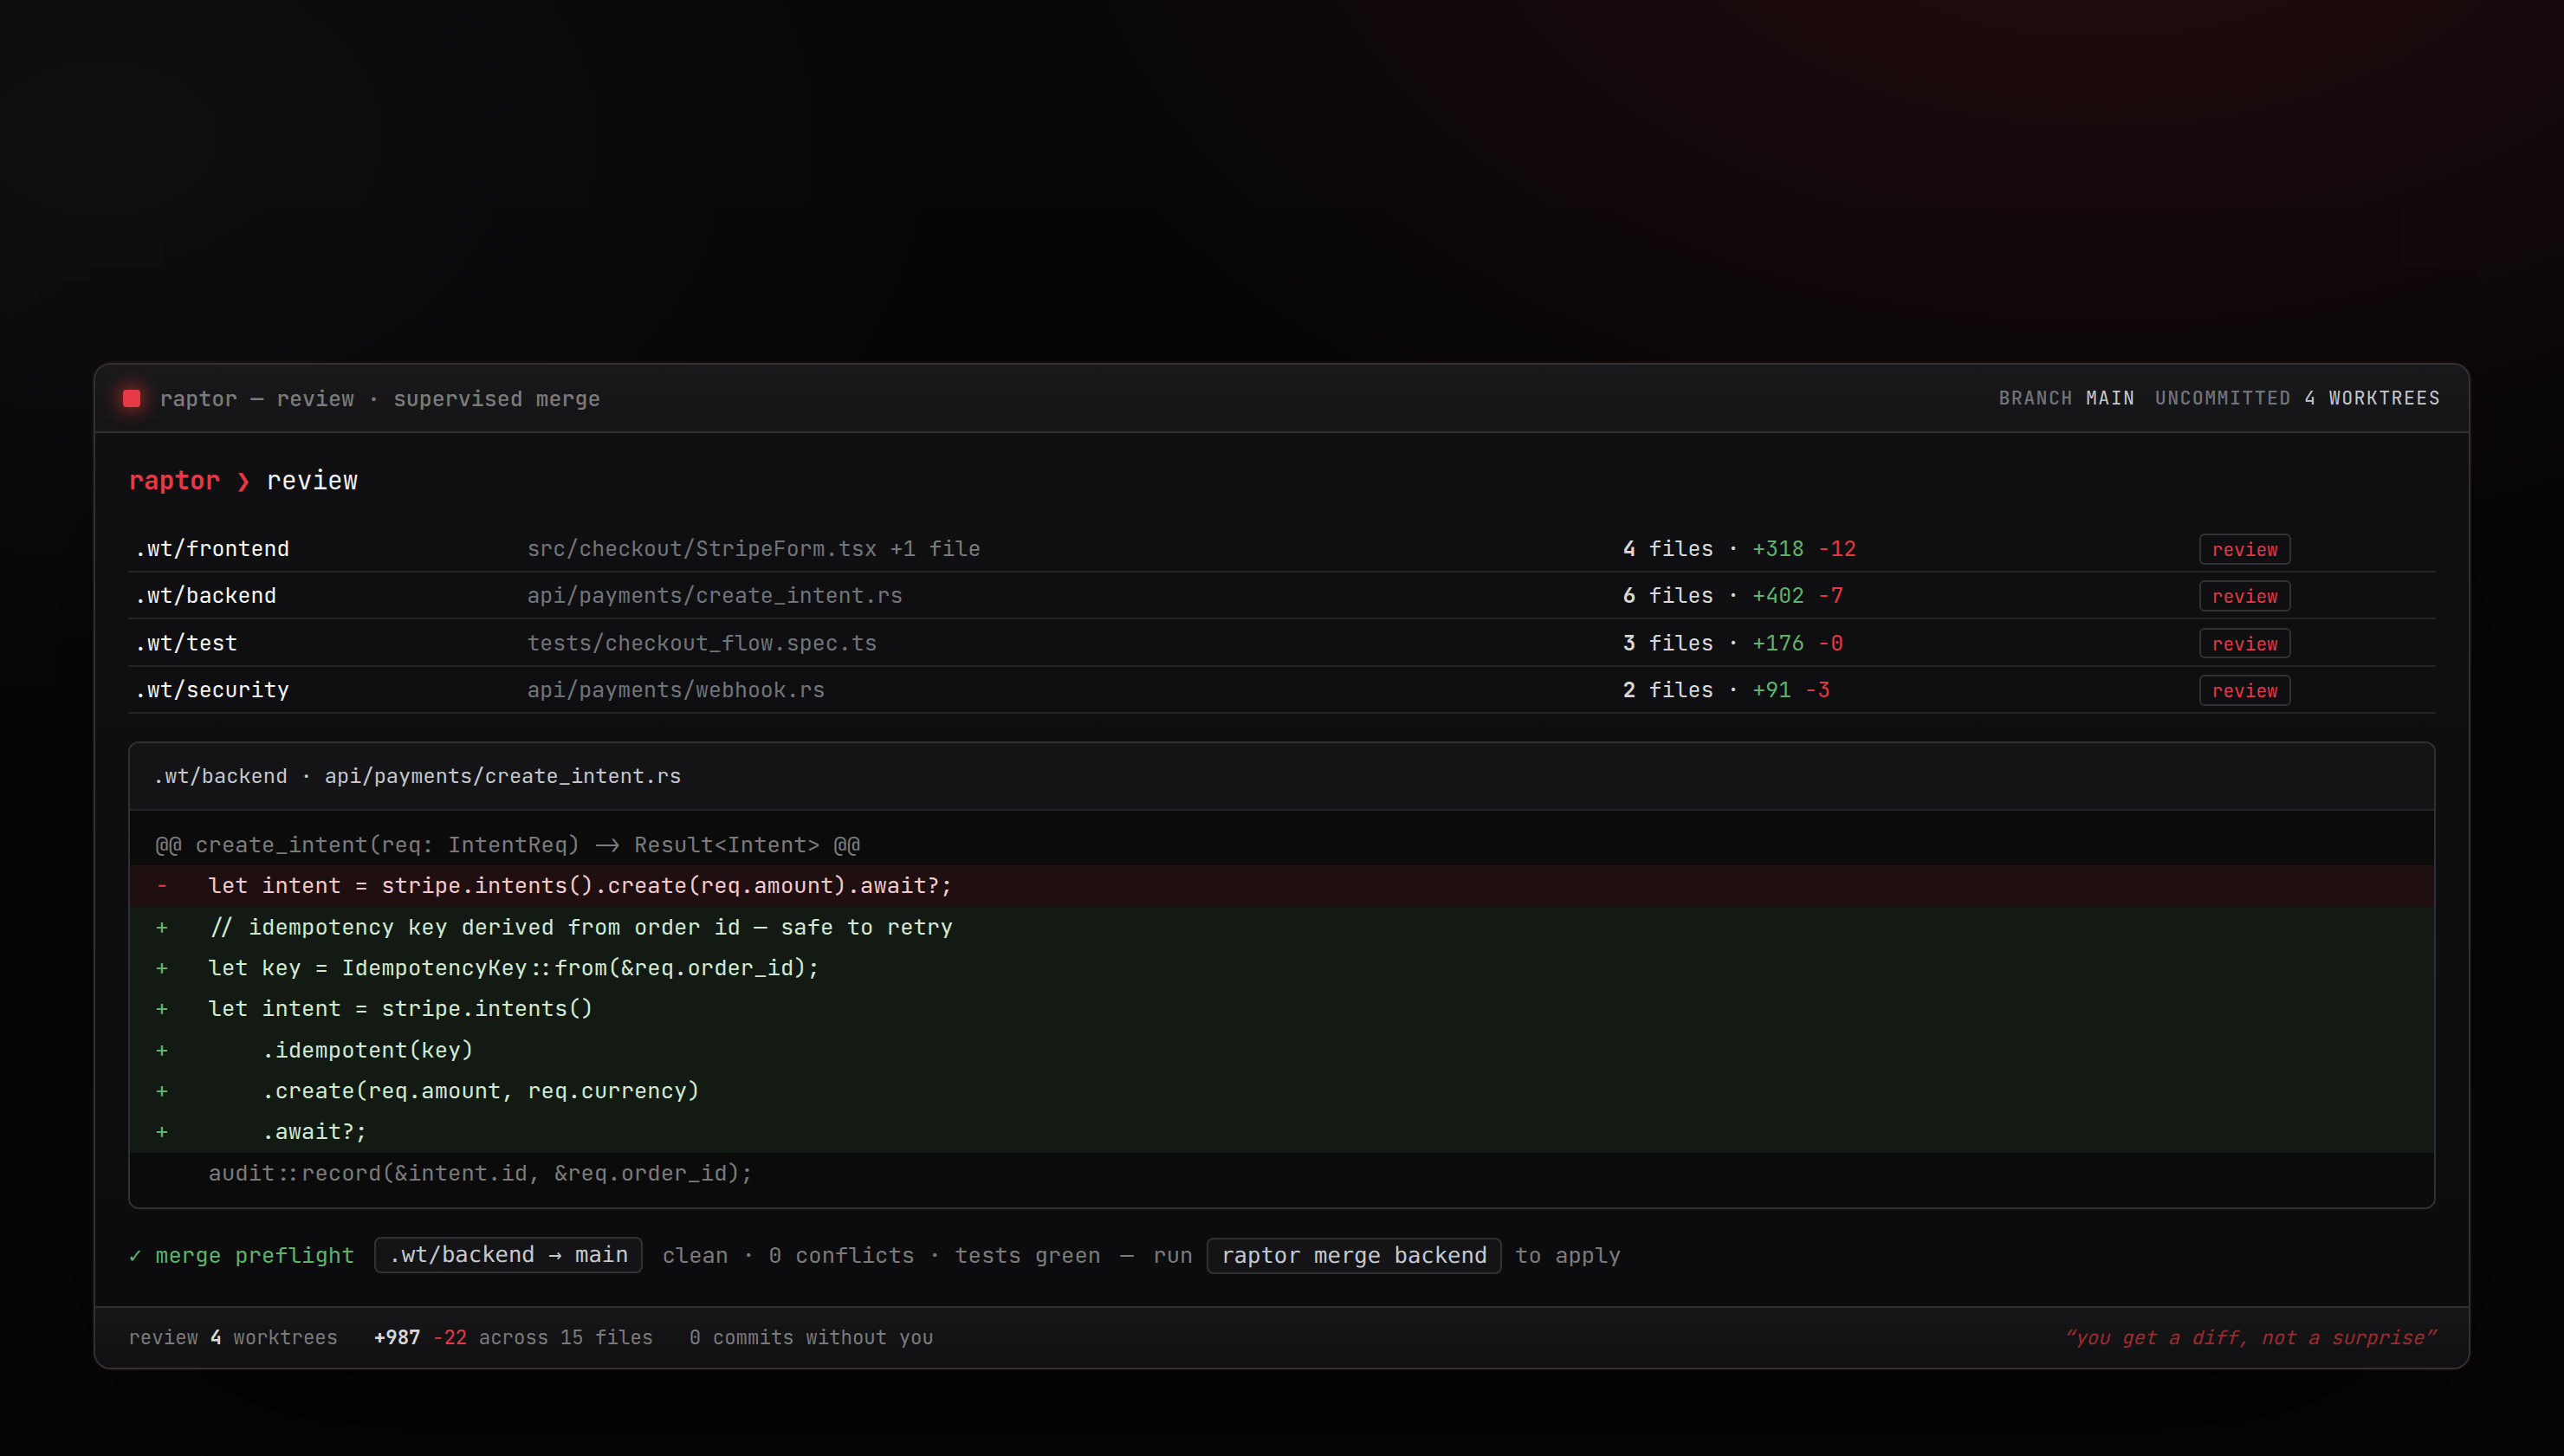The width and height of the screenshot is (2564, 1456).
Task: Select the .wt/test worktree name
Action: click(186, 643)
